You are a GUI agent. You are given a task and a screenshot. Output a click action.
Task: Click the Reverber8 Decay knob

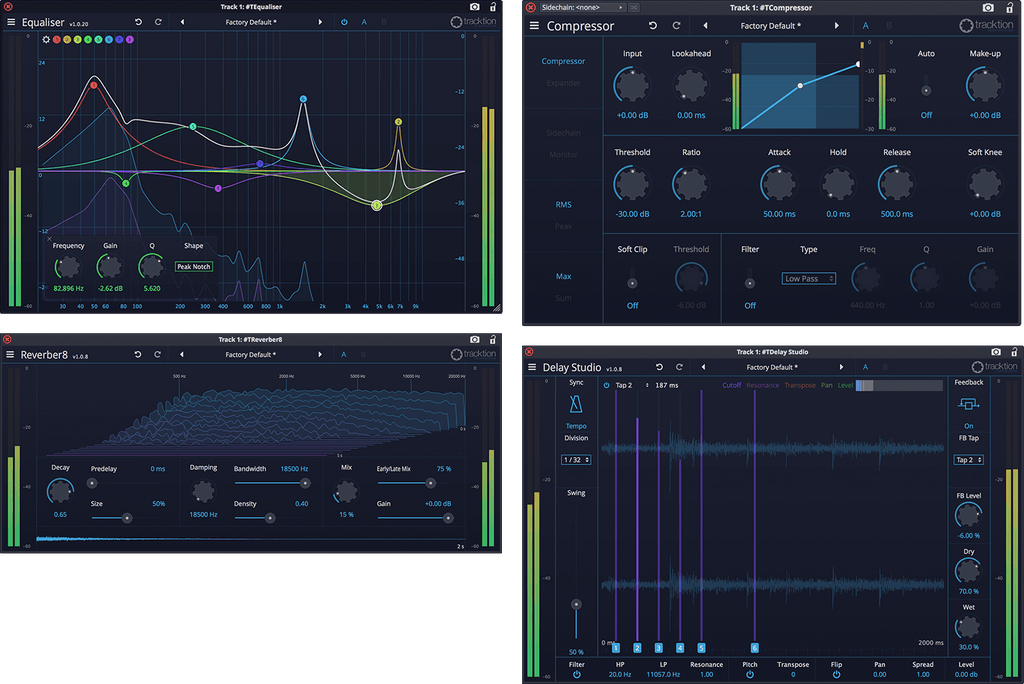[60, 491]
